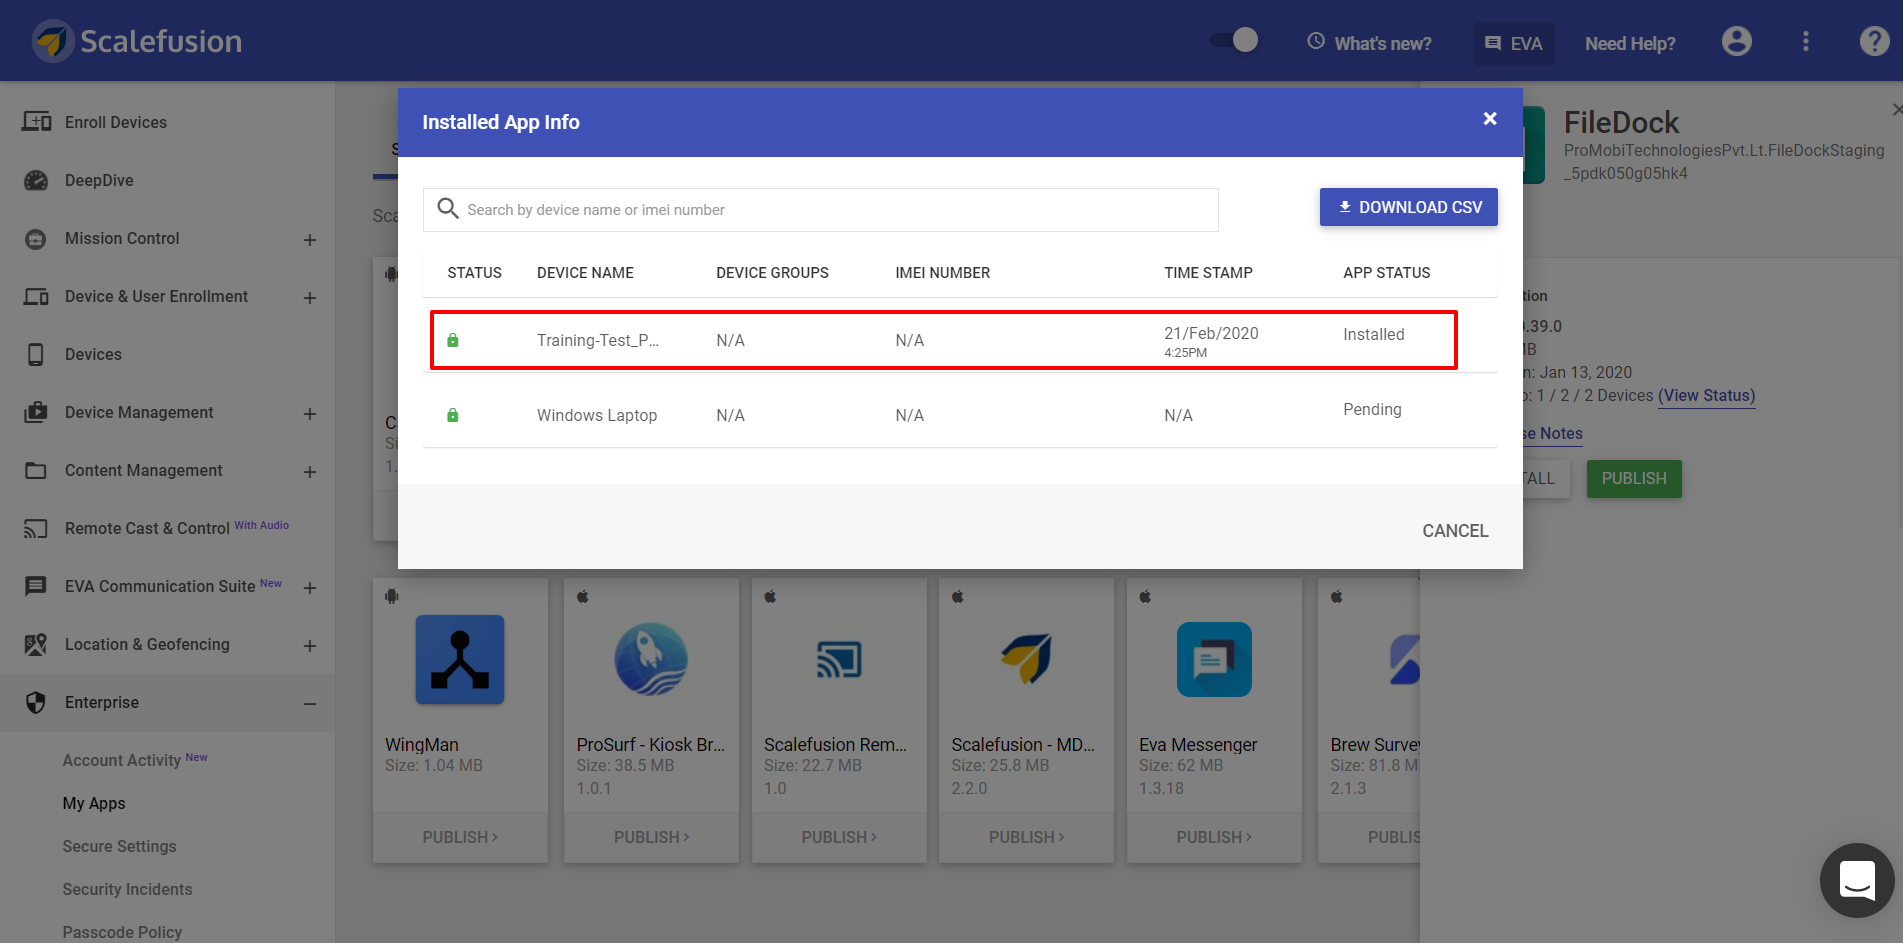Click the DEVICE NAME column header
The image size is (1903, 943).
(x=585, y=273)
